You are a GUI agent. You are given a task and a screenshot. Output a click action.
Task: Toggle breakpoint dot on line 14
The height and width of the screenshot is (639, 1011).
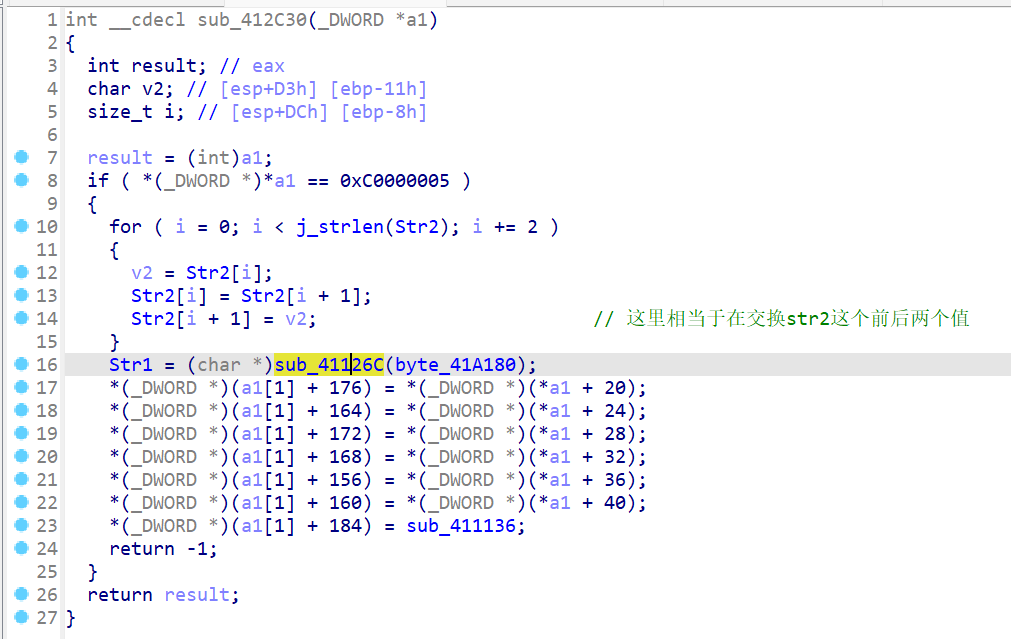21,318
